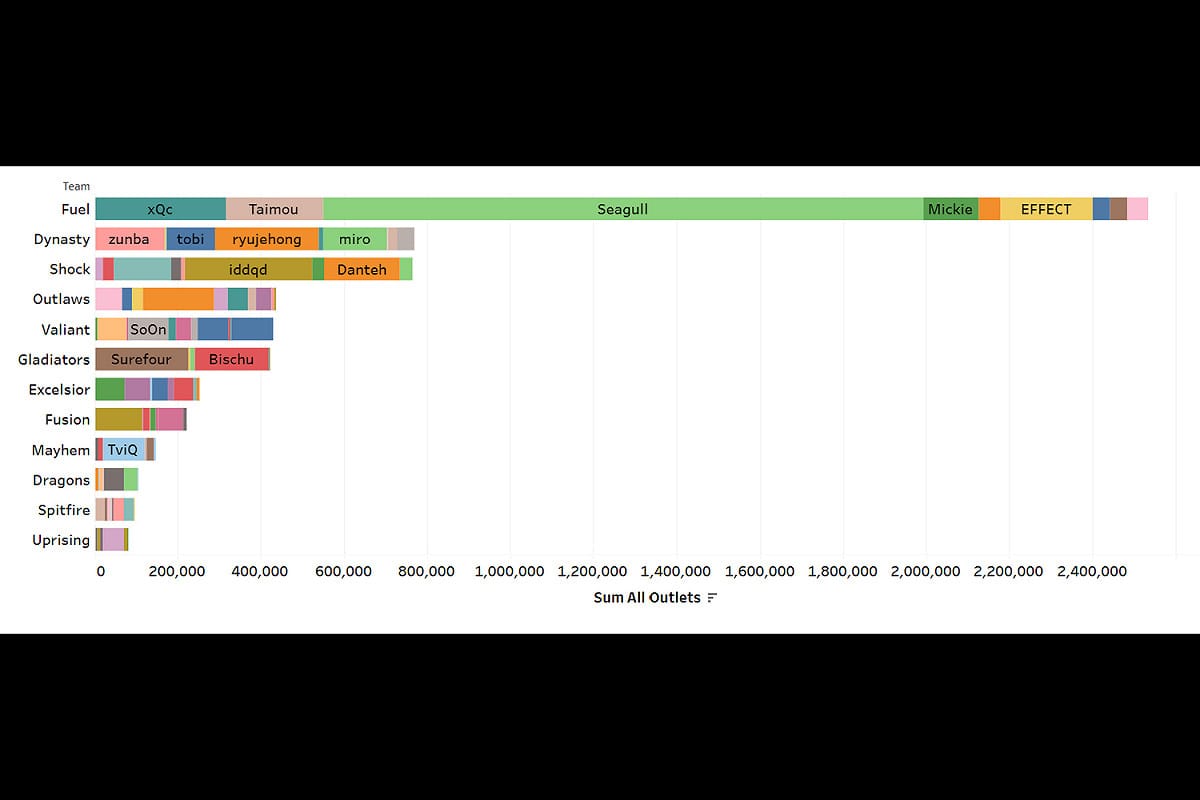This screenshot has width=1200, height=800.
Task: Select the Bischu bar segment
Action: (x=232, y=359)
